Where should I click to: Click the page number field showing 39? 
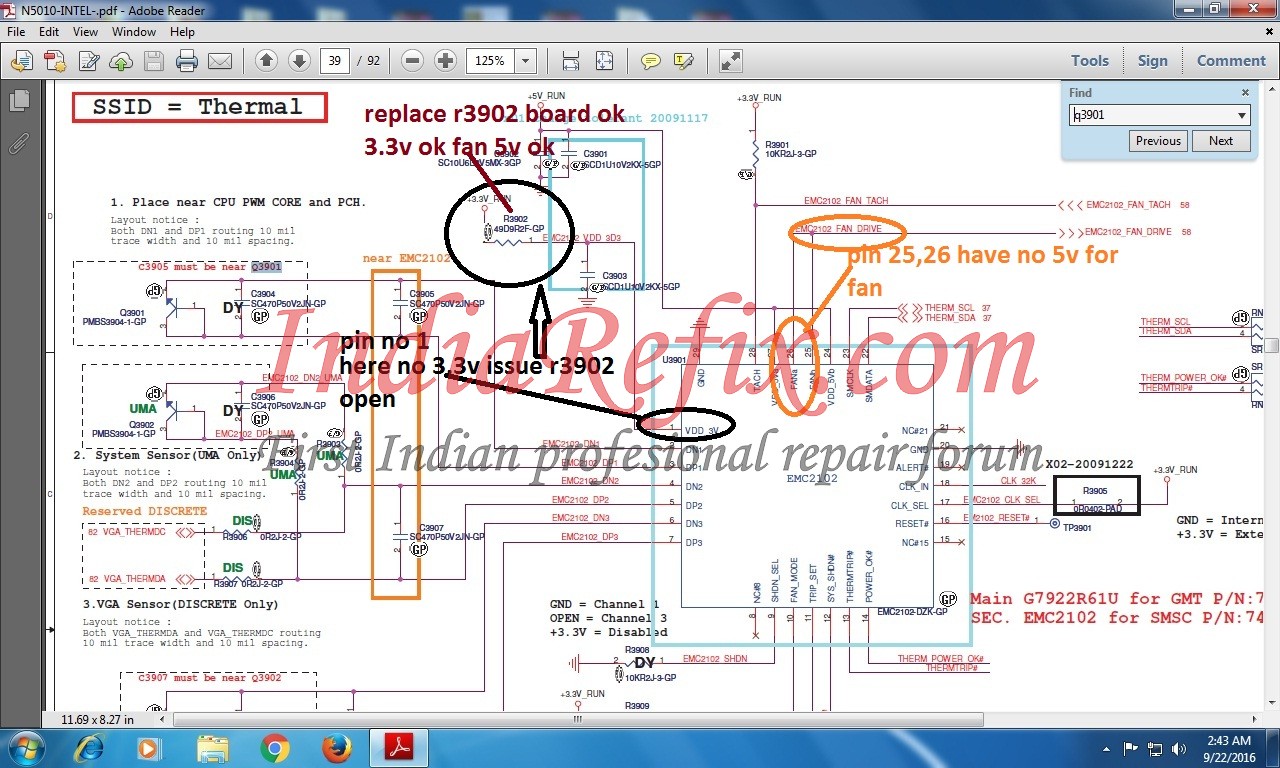coord(334,61)
